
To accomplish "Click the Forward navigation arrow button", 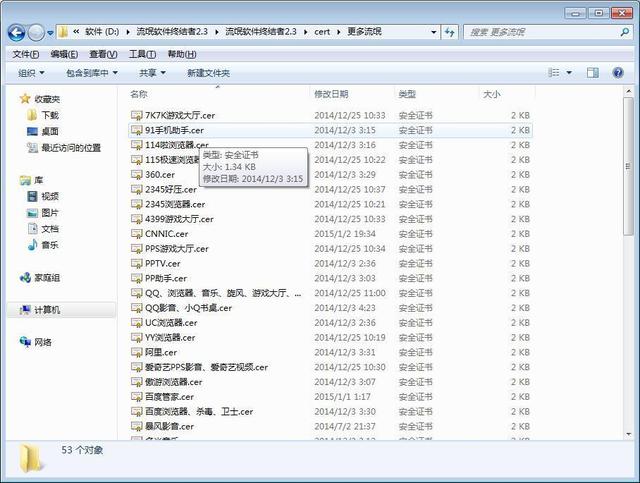I will [x=36, y=32].
